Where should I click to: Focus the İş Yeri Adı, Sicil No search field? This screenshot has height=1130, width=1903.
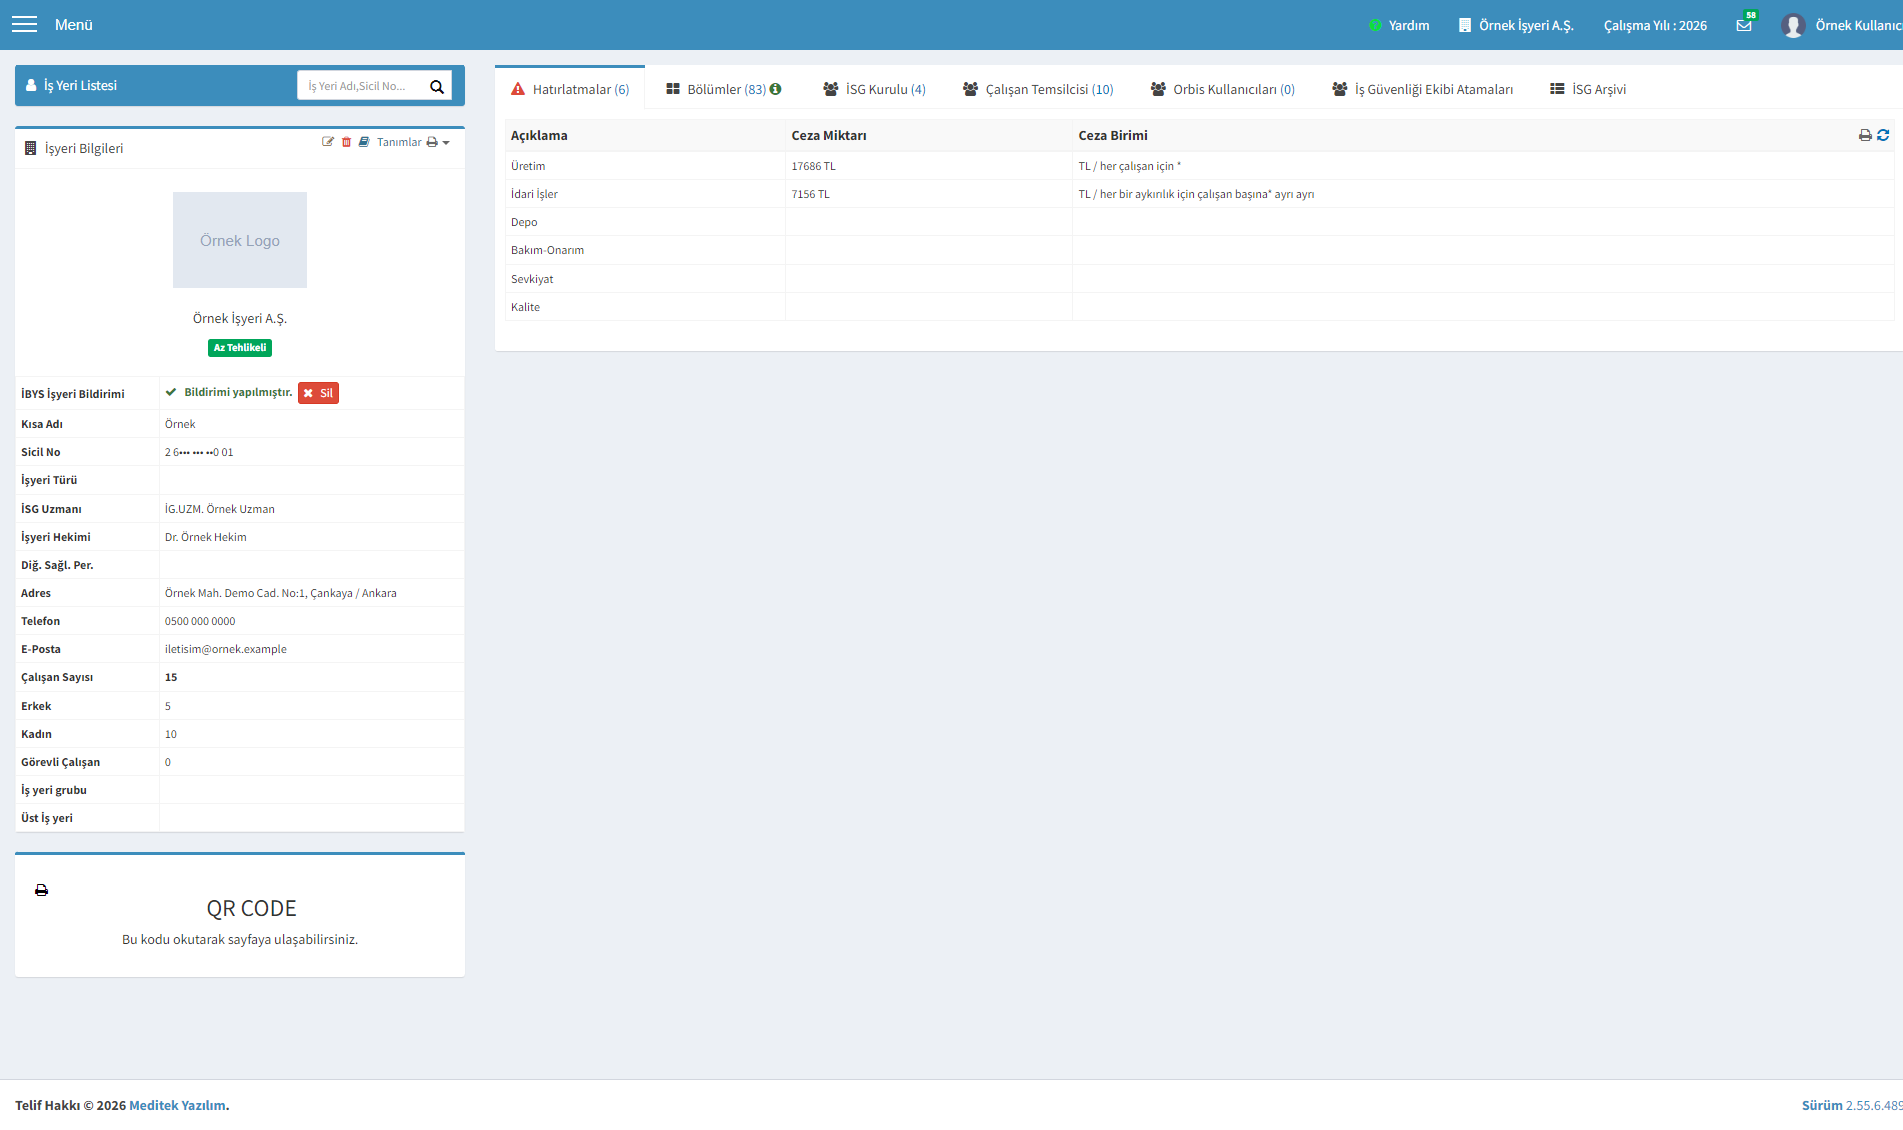pos(362,86)
